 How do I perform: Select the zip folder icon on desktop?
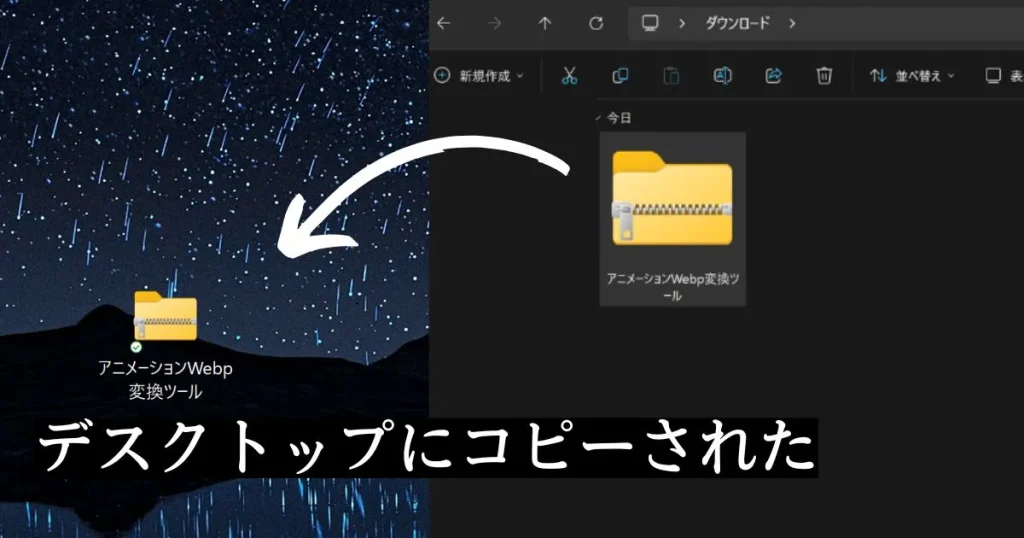[165, 316]
